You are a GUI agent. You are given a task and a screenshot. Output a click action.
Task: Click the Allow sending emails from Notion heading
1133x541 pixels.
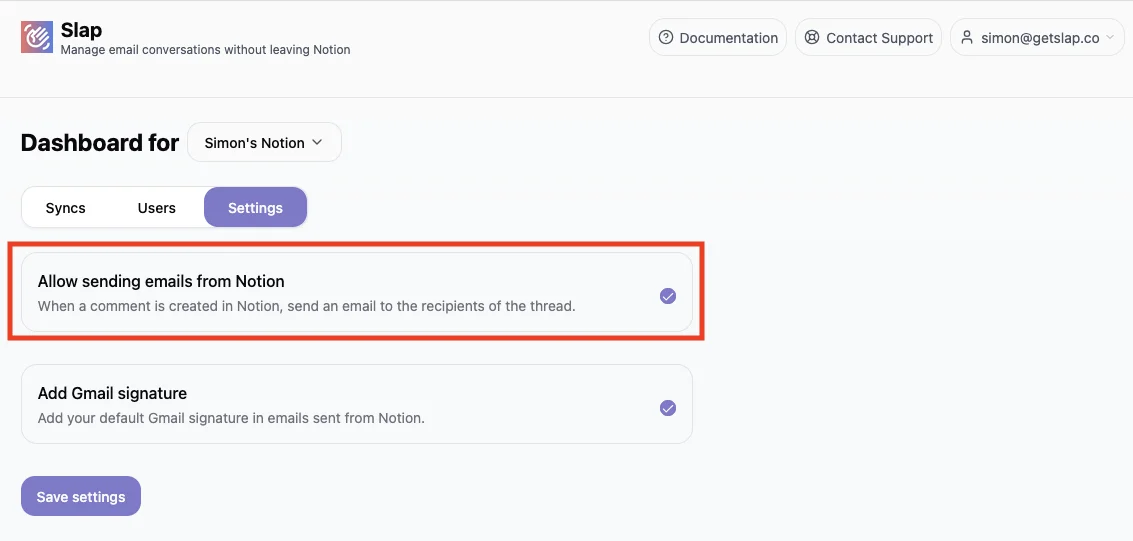(161, 281)
